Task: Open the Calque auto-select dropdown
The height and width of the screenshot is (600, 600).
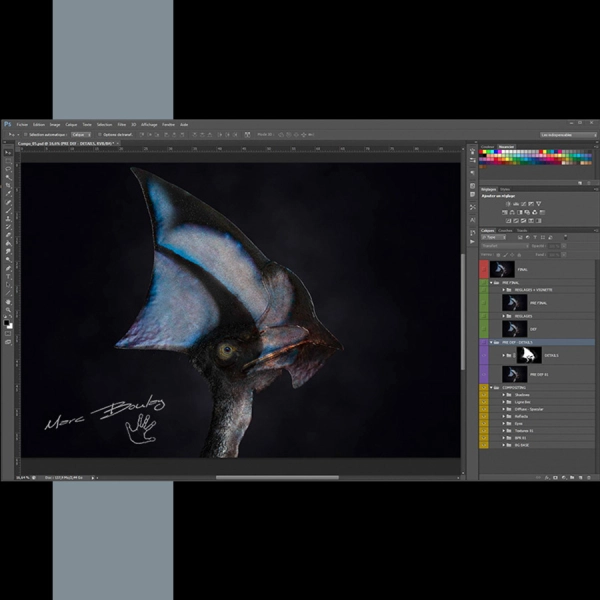Action: coord(81,135)
